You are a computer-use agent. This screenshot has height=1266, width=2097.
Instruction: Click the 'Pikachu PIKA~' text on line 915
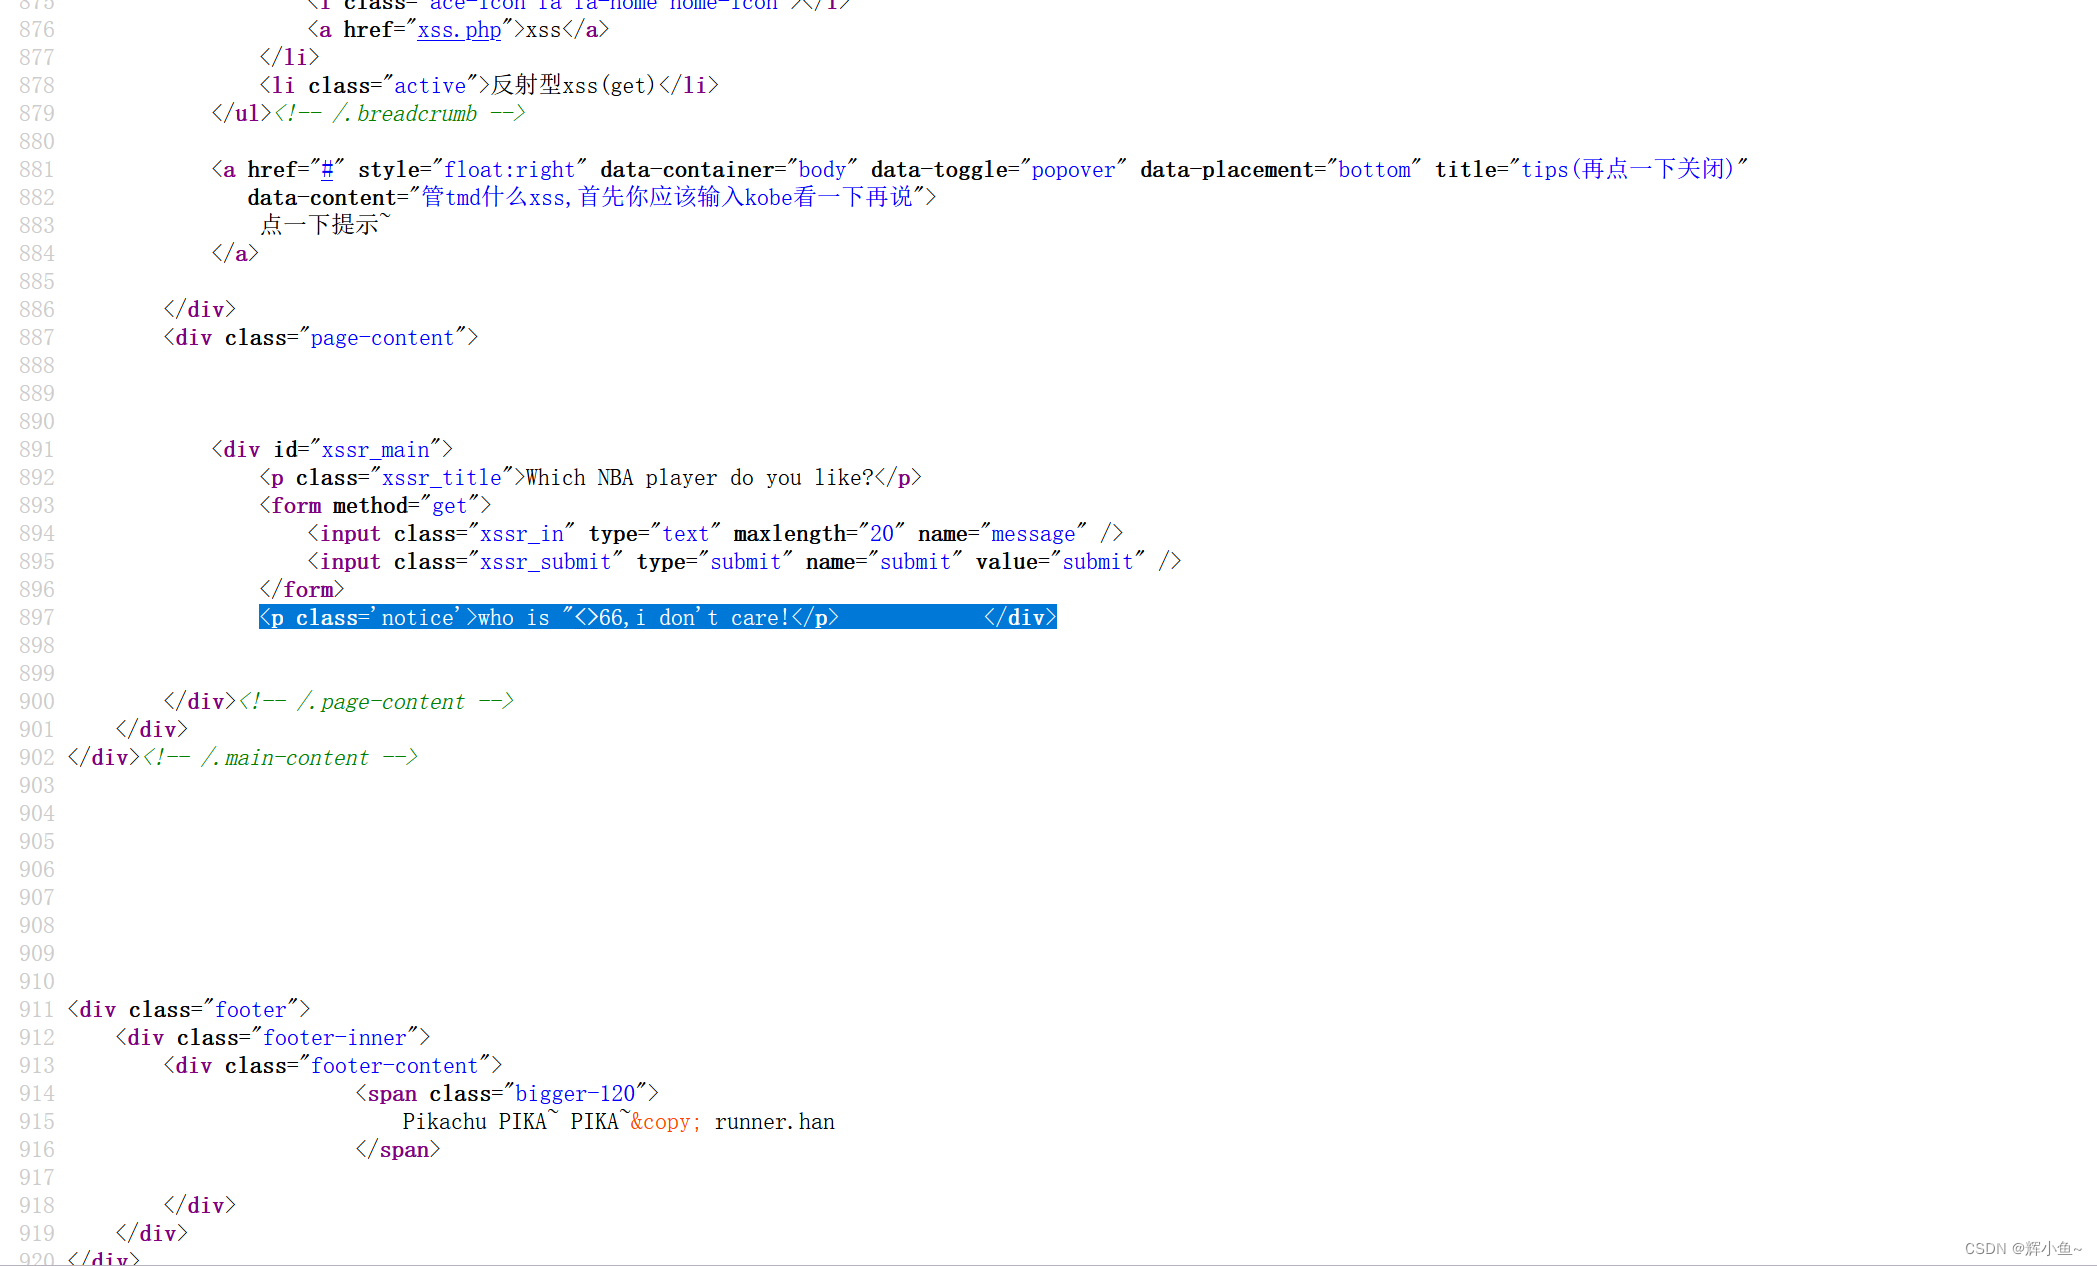click(x=481, y=1122)
